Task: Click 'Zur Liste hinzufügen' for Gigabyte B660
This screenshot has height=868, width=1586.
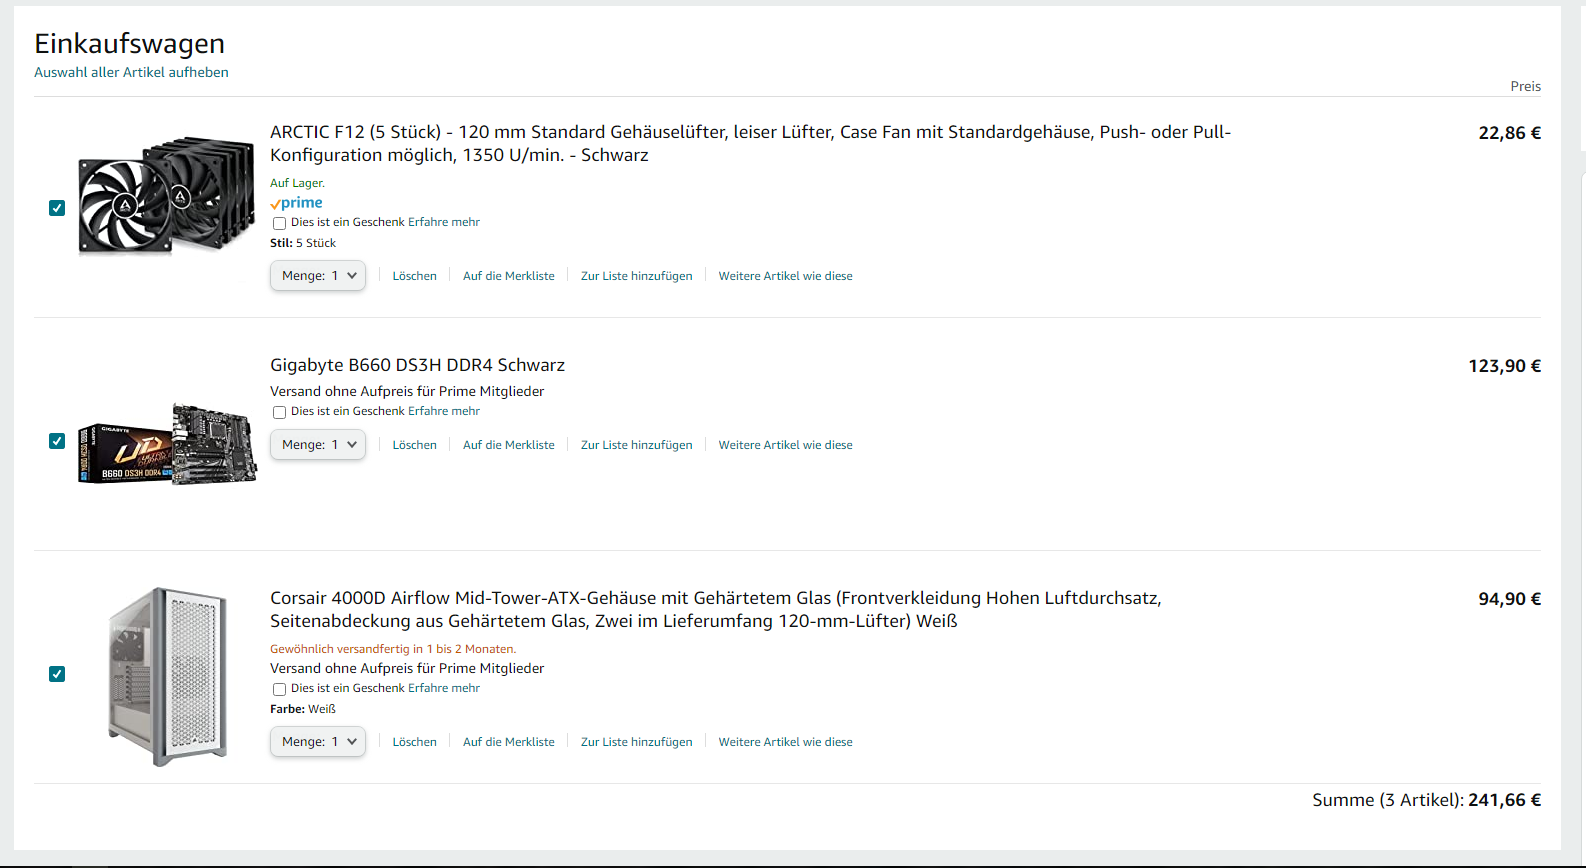Action: [636, 445]
